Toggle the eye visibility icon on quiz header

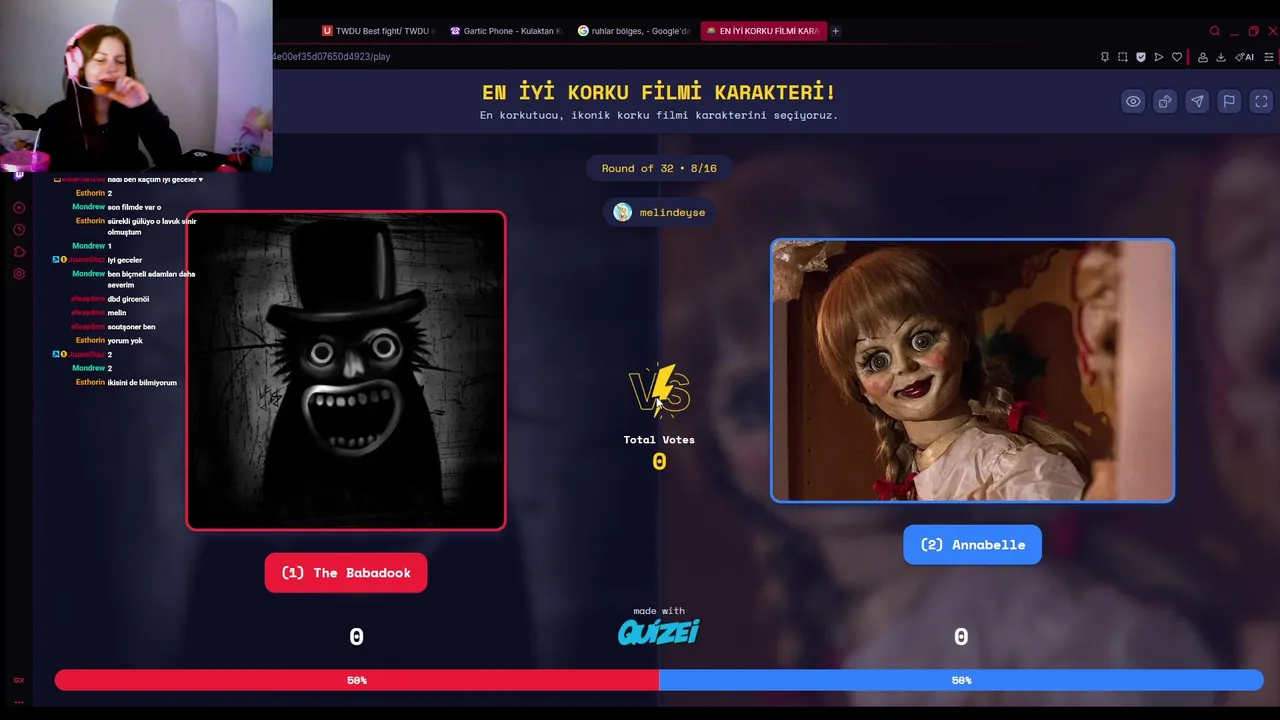[1133, 101]
